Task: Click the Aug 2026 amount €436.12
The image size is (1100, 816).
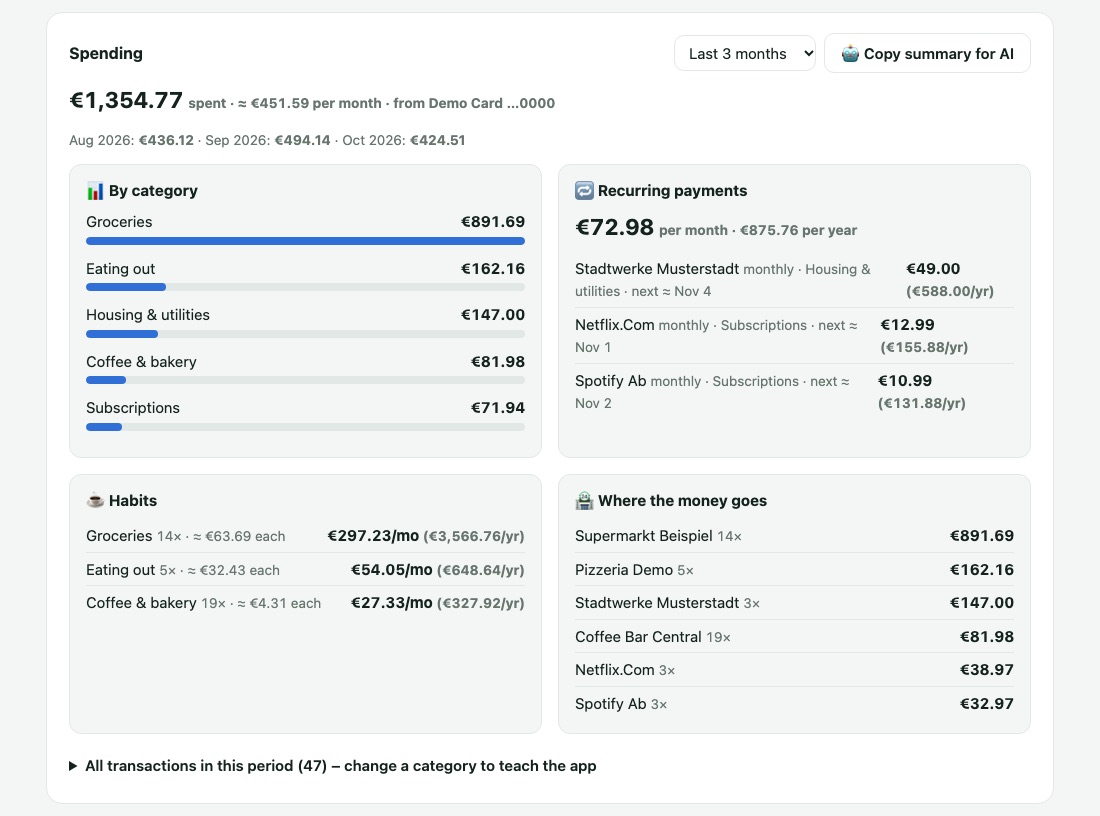Action: pyautogui.click(x=166, y=140)
